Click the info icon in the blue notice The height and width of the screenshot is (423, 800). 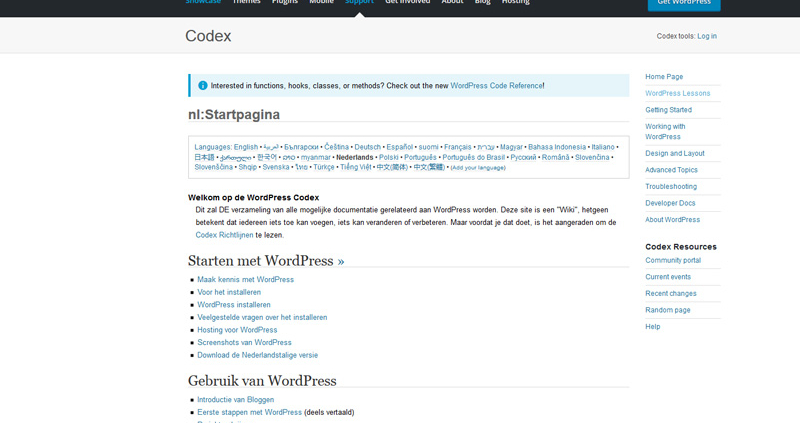click(x=203, y=86)
